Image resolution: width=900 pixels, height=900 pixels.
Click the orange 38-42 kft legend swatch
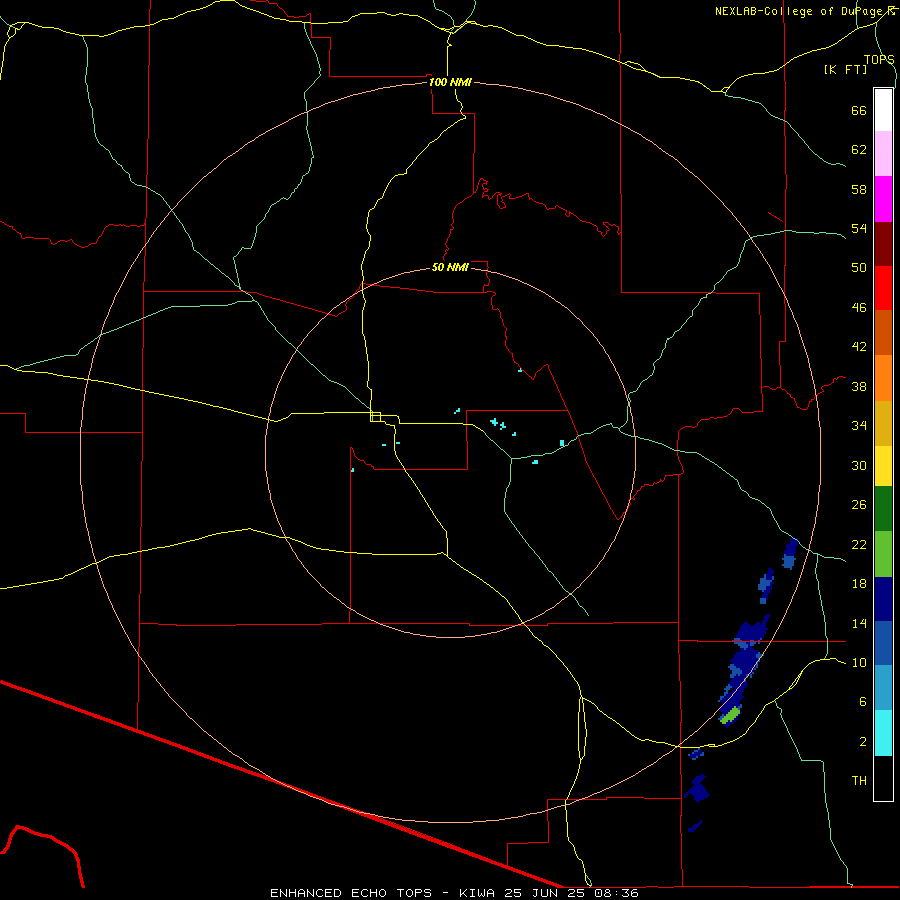(883, 377)
